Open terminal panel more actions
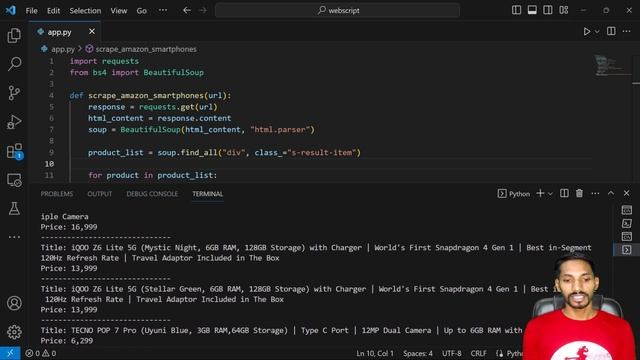This screenshot has width=640, height=360. click(x=596, y=193)
